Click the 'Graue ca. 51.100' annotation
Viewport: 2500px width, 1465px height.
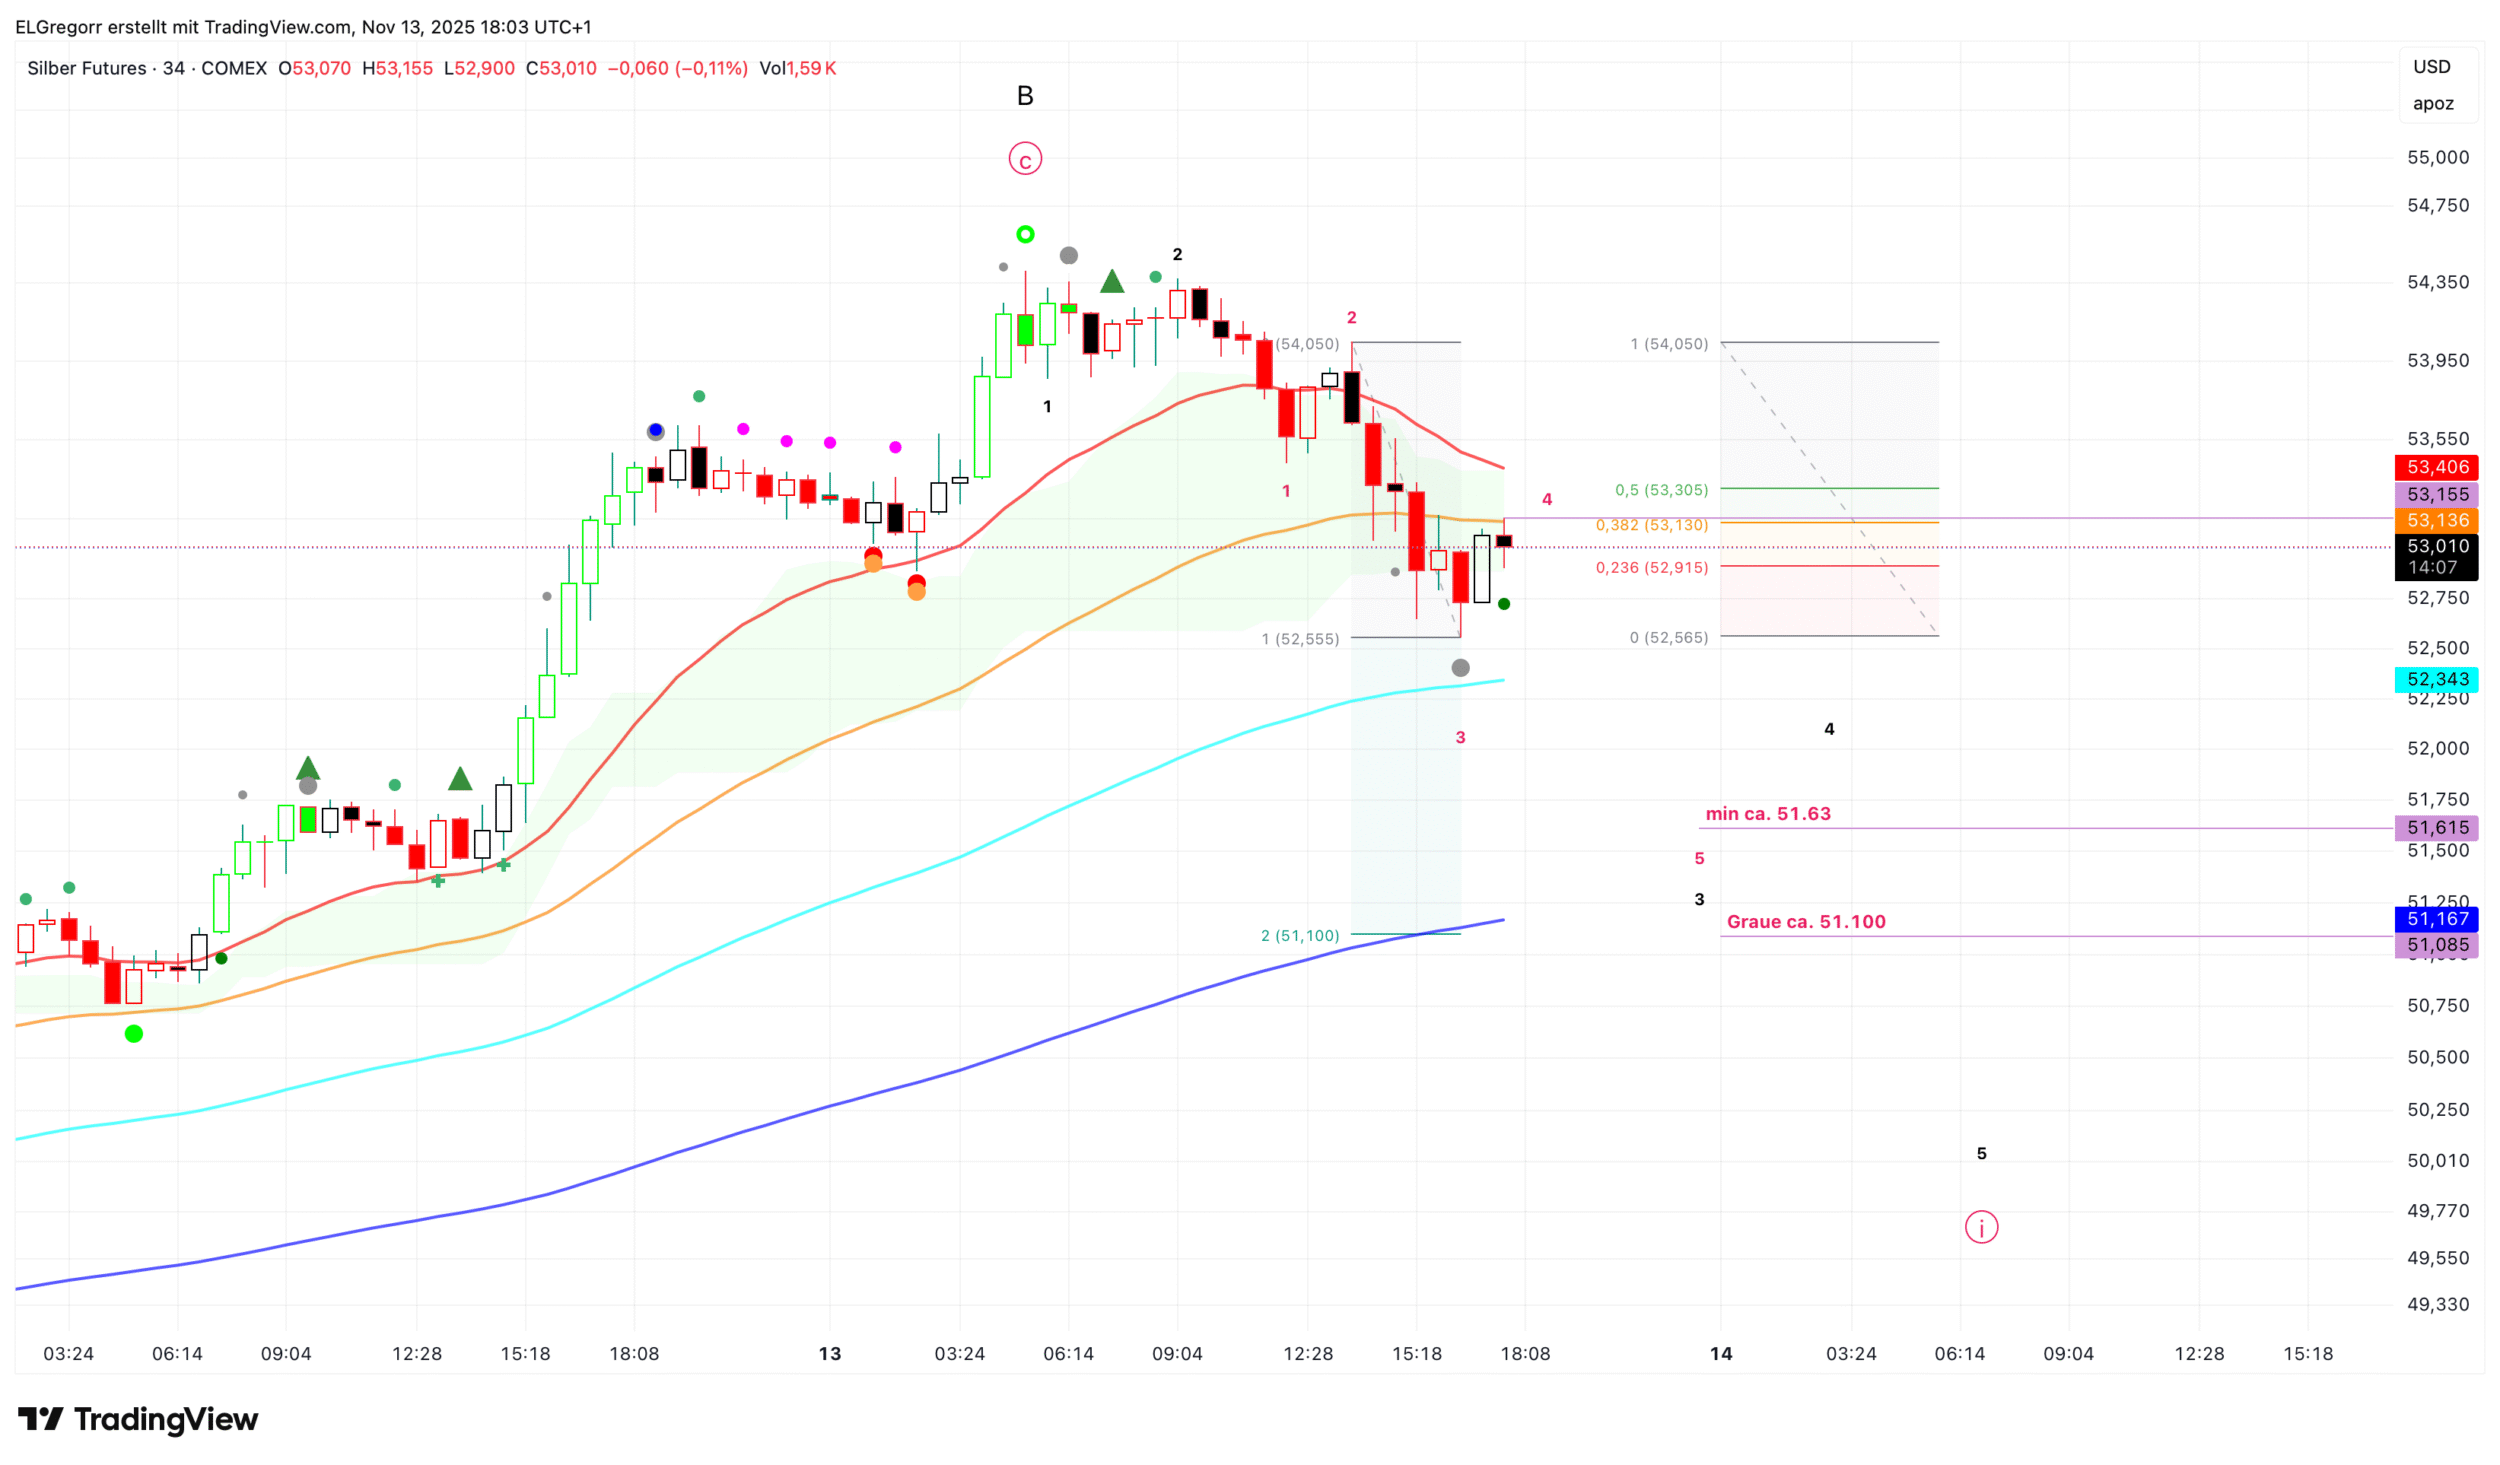point(1806,922)
